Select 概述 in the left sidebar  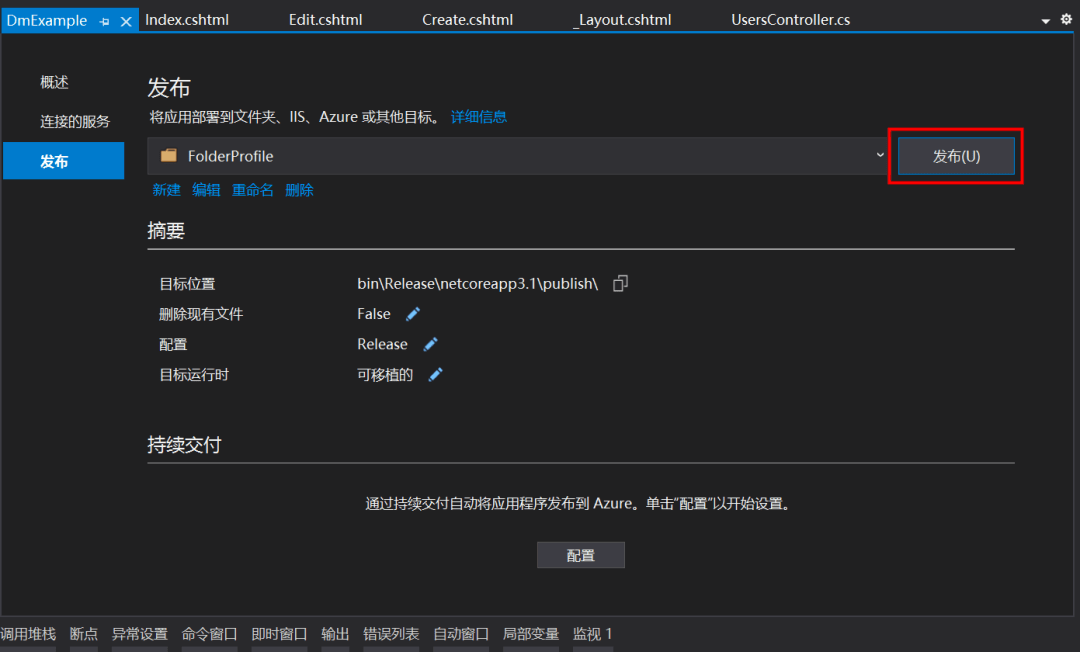tap(53, 82)
